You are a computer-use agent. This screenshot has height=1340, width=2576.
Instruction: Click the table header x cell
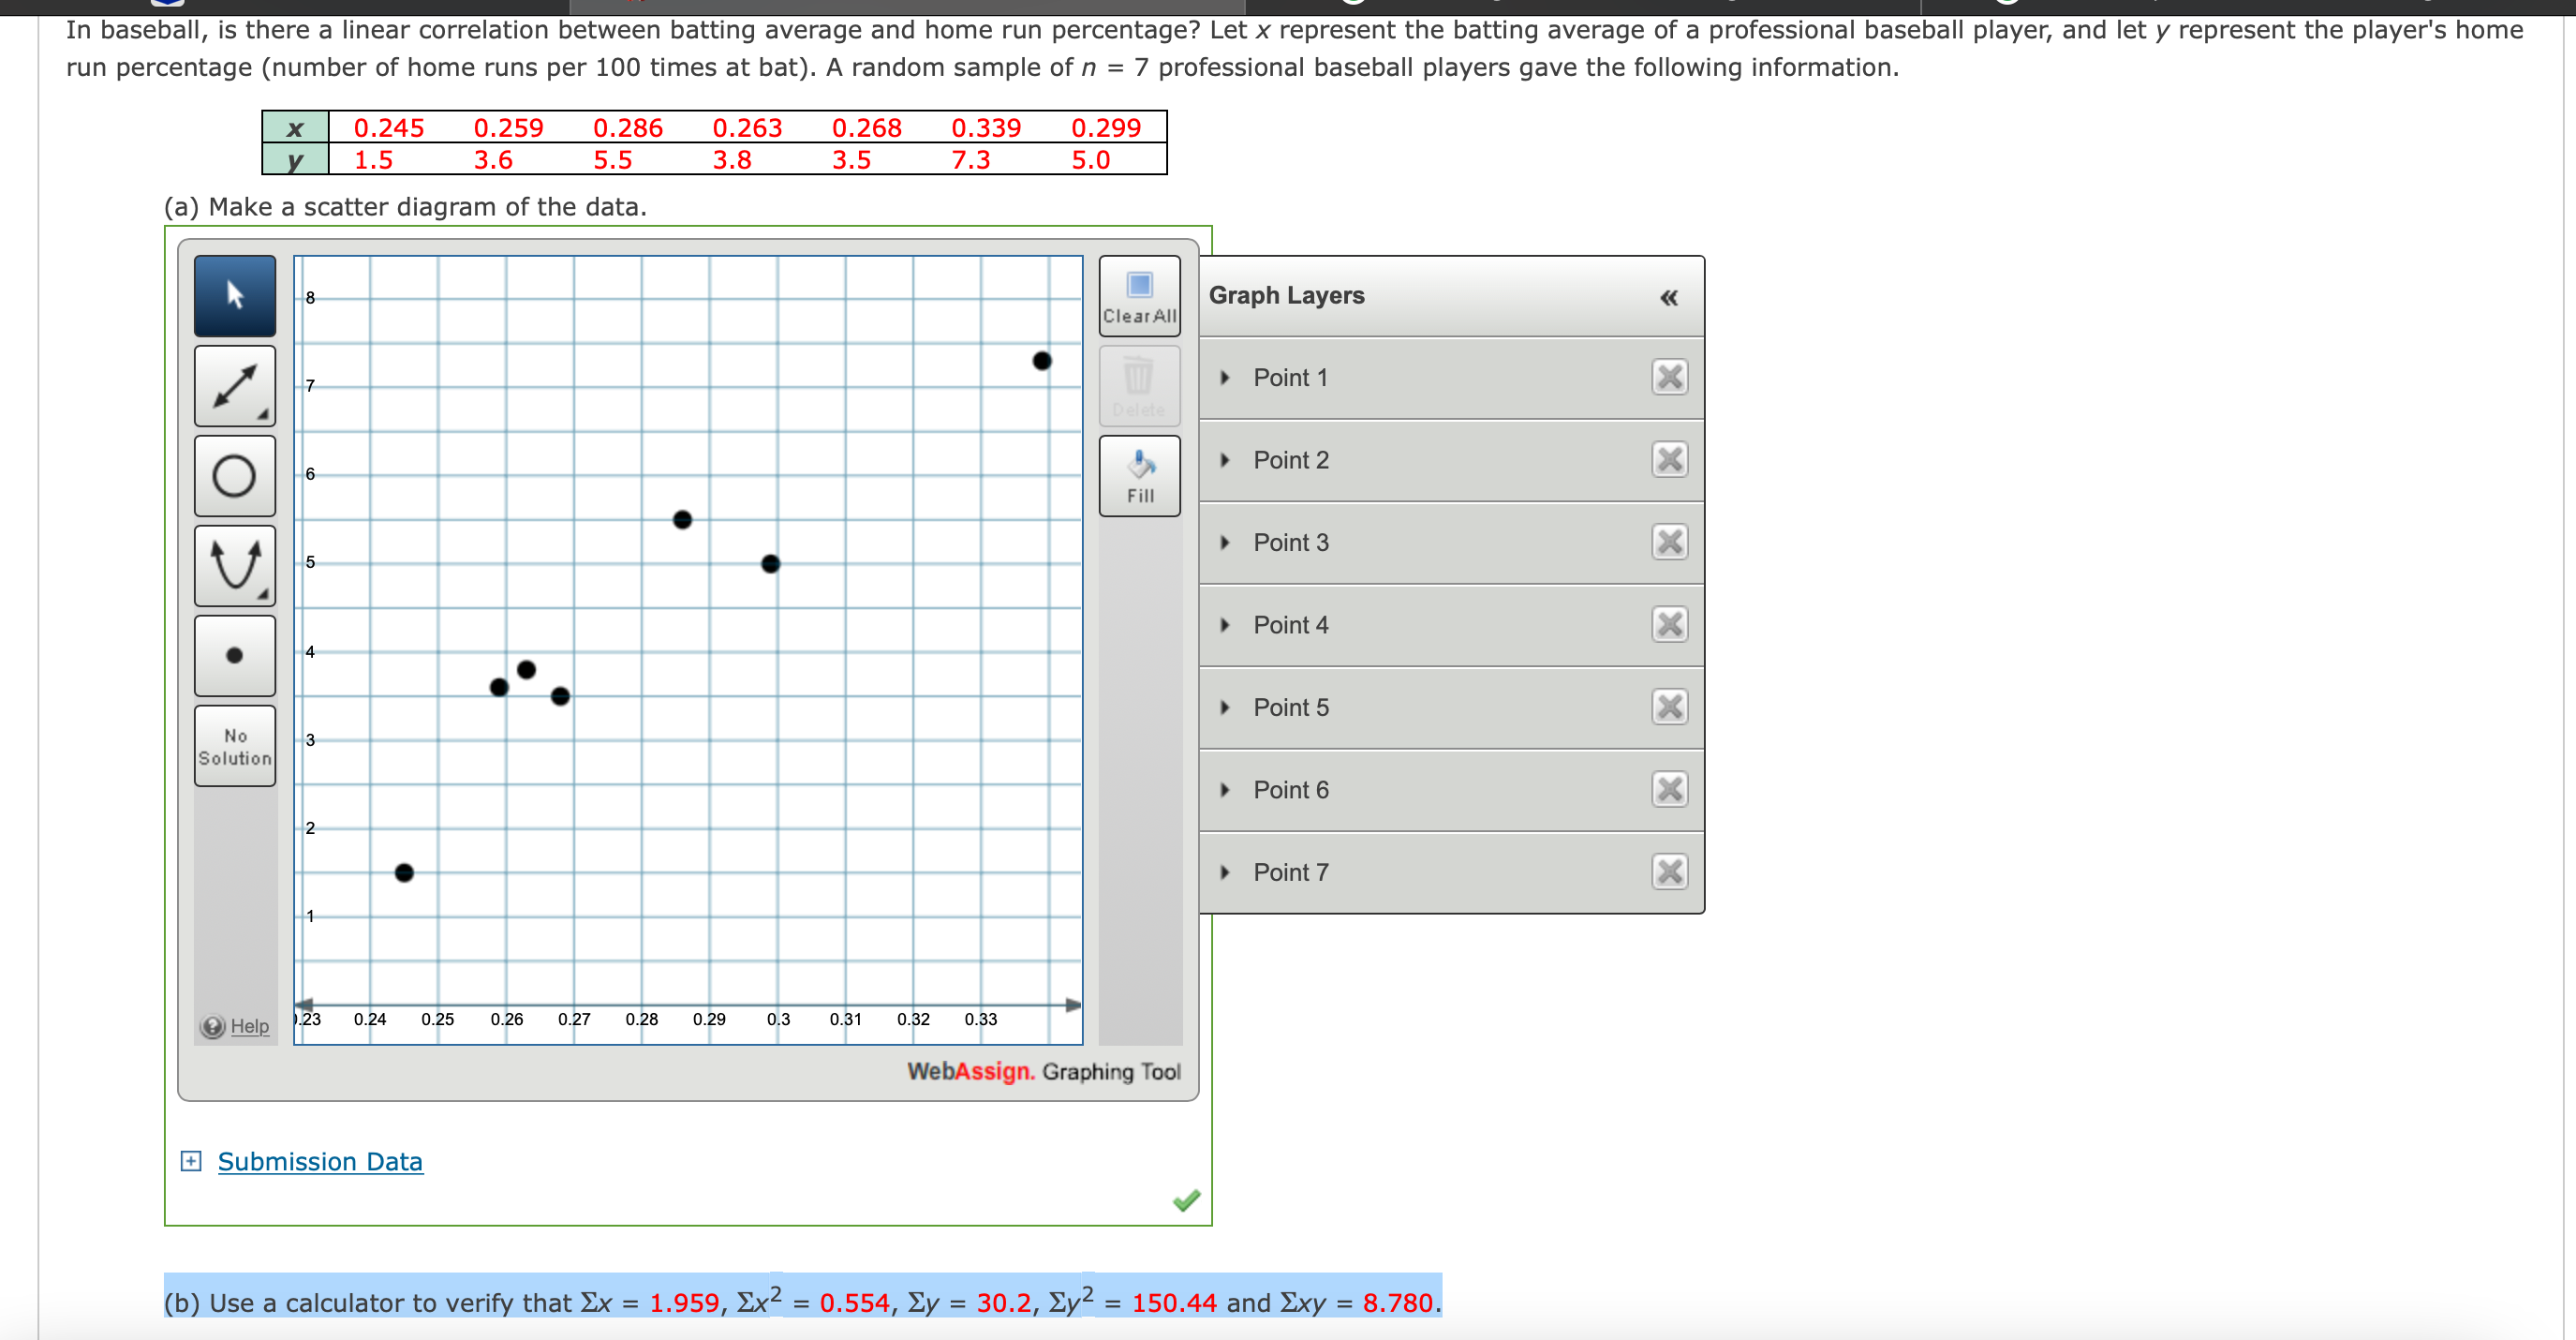point(295,128)
